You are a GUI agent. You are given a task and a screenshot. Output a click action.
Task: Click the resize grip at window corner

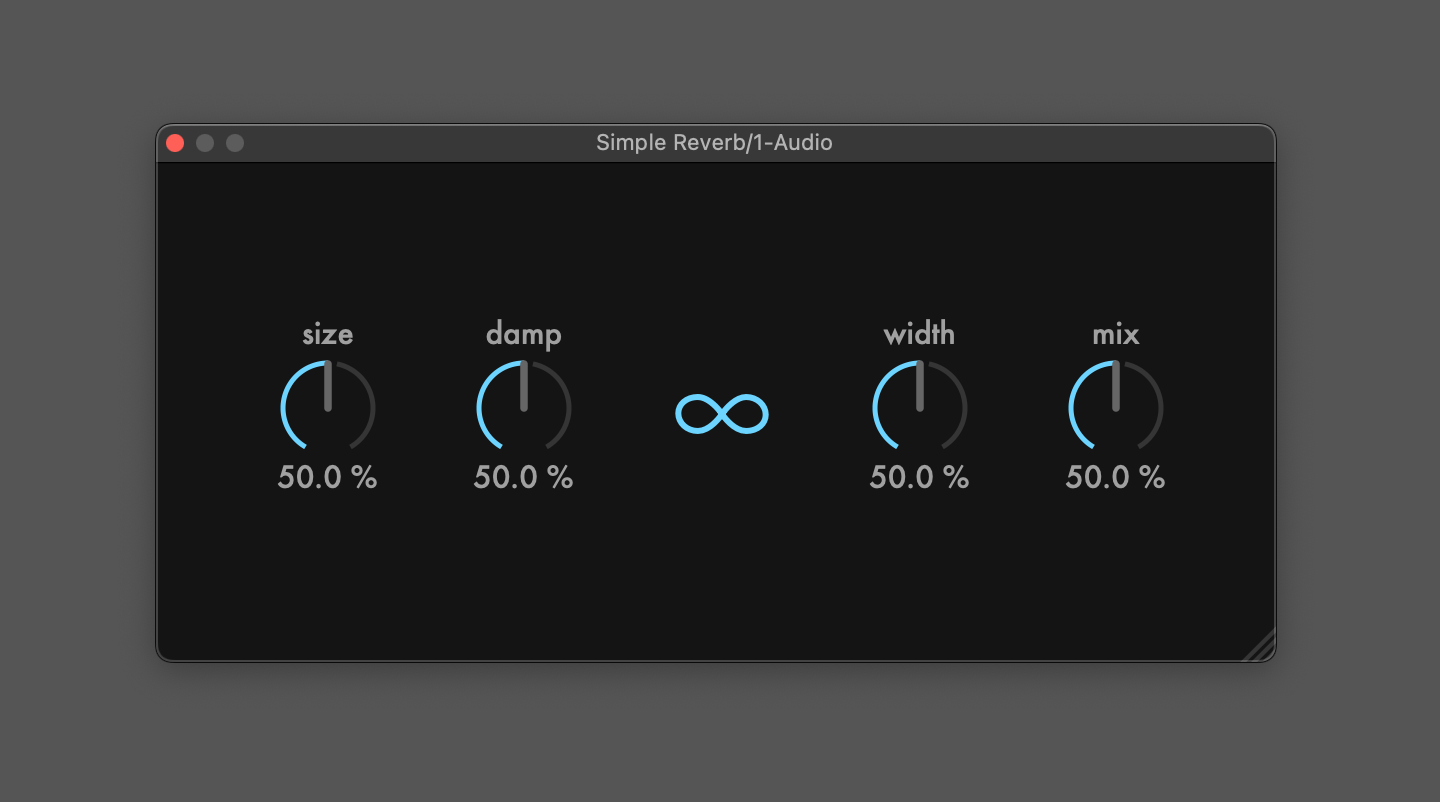tap(1259, 646)
